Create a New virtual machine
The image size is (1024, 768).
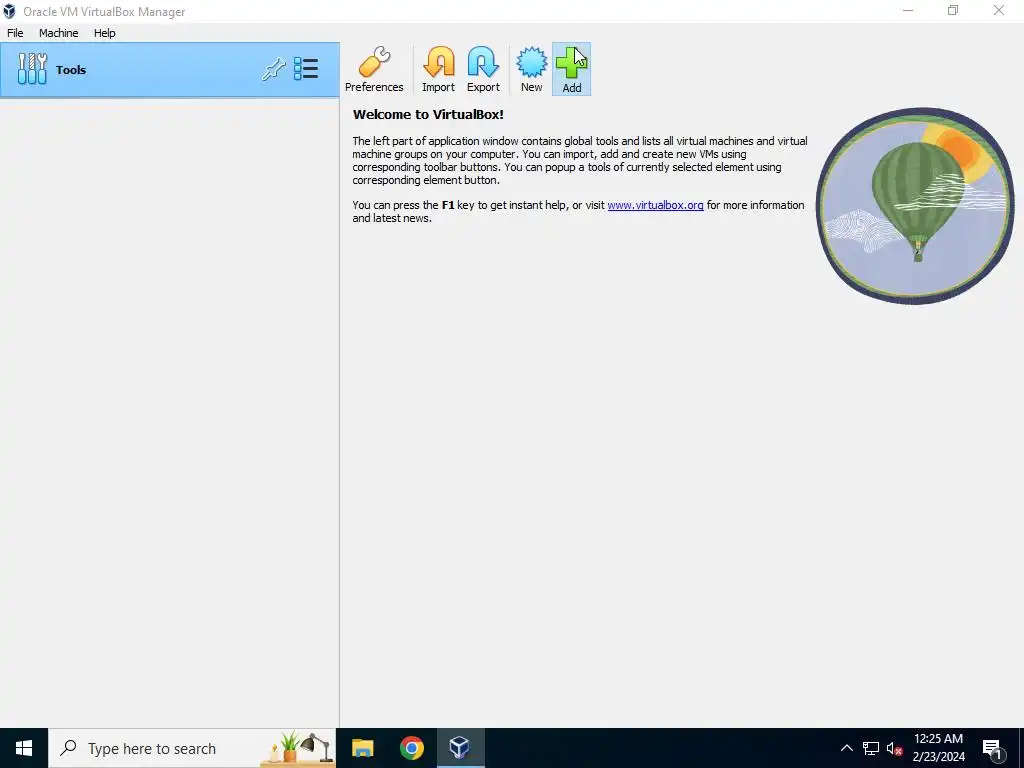532,69
